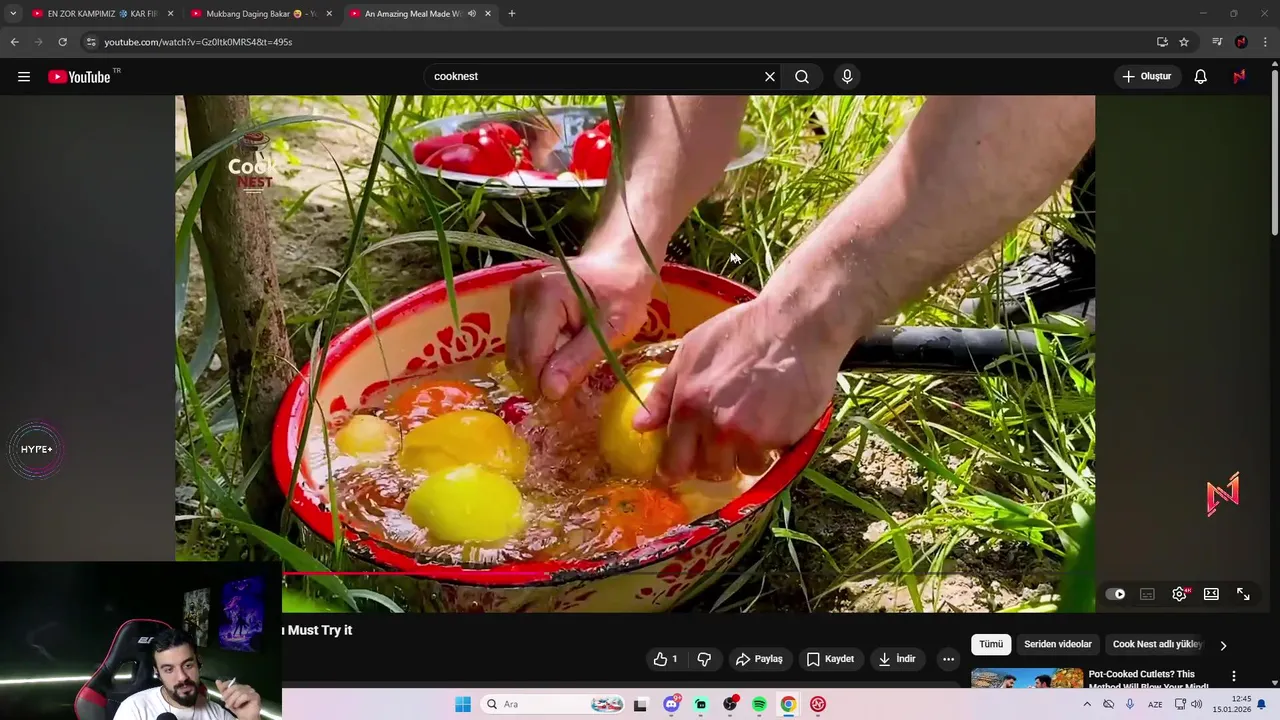
Task: Show more filter chips with right chevron
Action: pyautogui.click(x=1223, y=645)
